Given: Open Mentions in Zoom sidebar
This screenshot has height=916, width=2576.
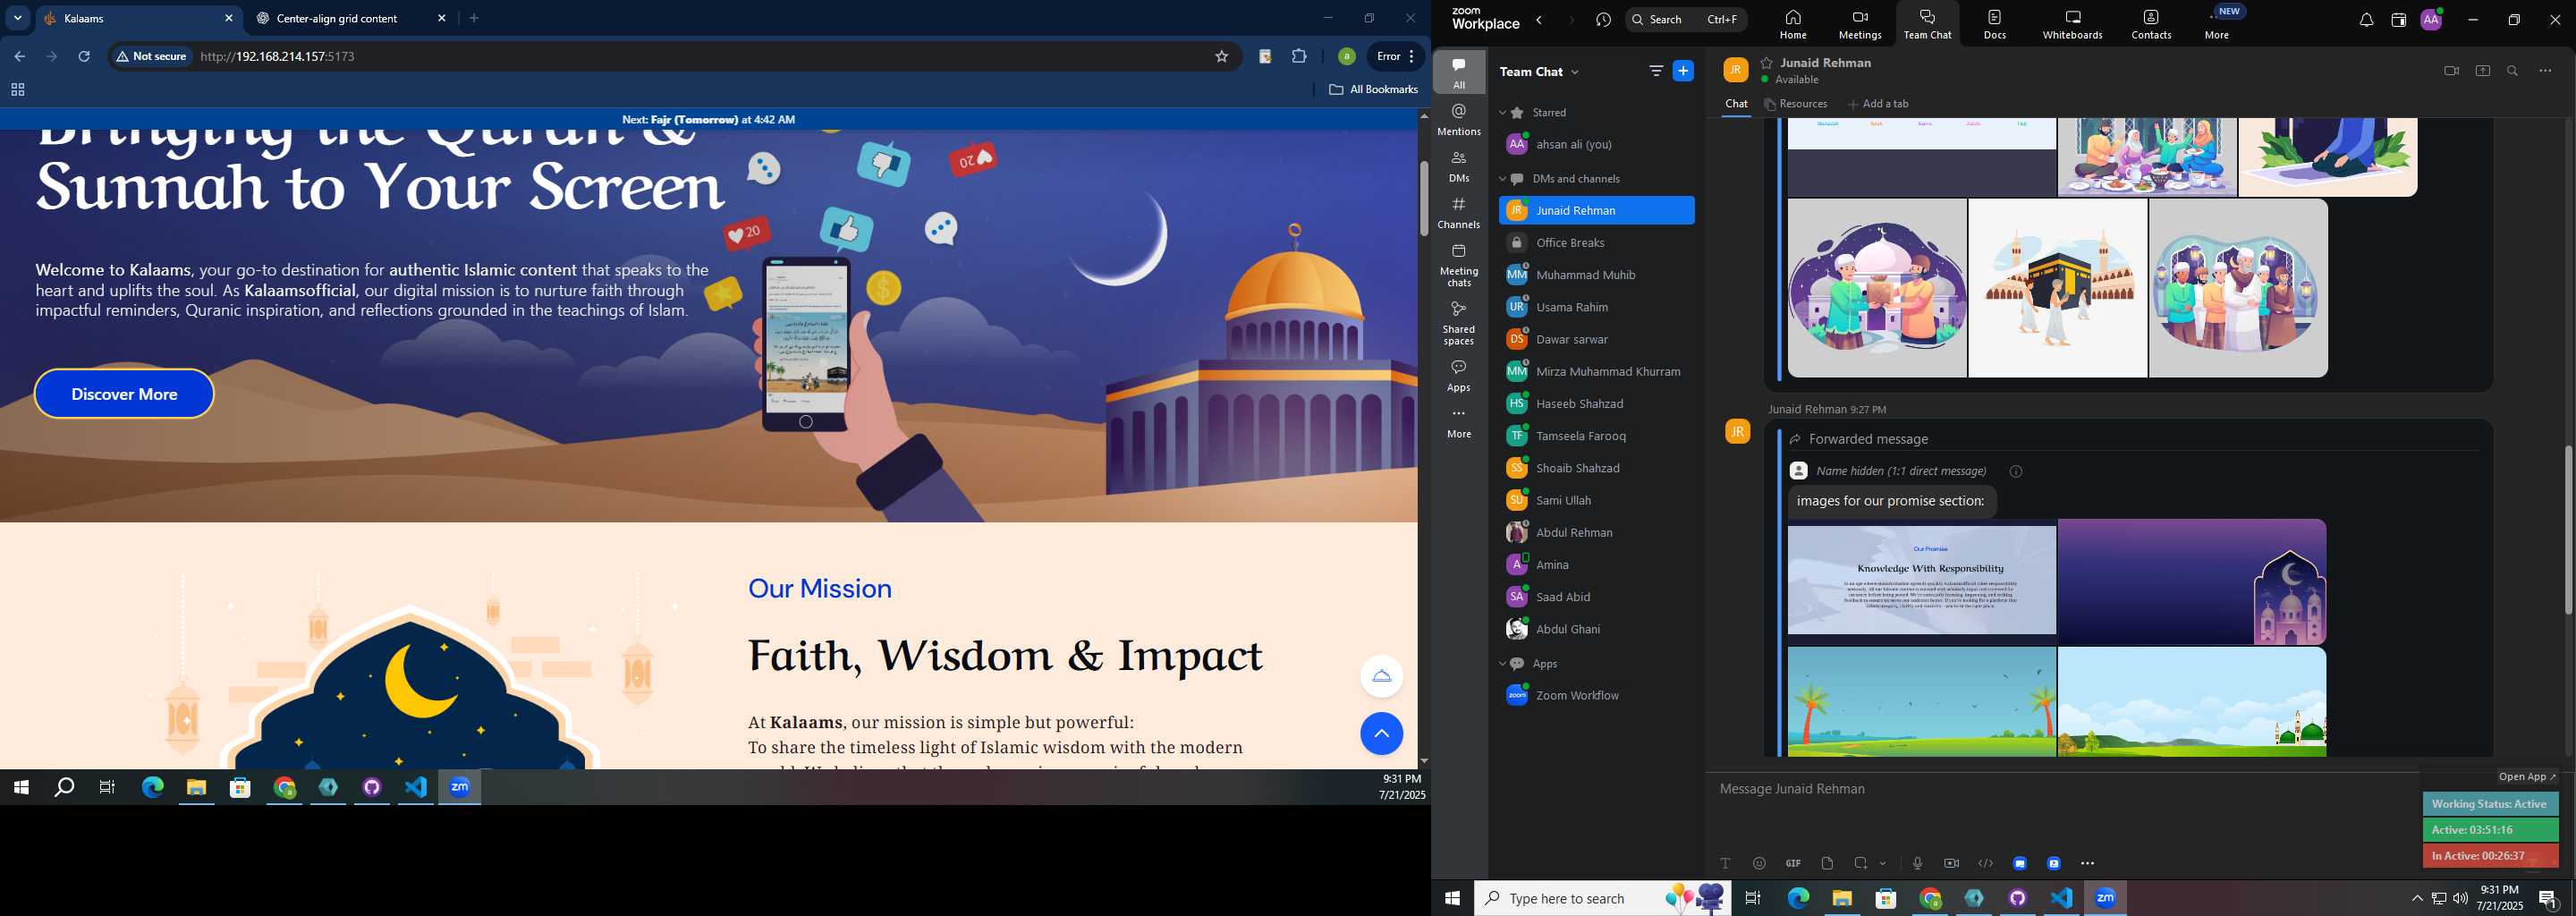Looking at the screenshot, I should pos(1459,119).
